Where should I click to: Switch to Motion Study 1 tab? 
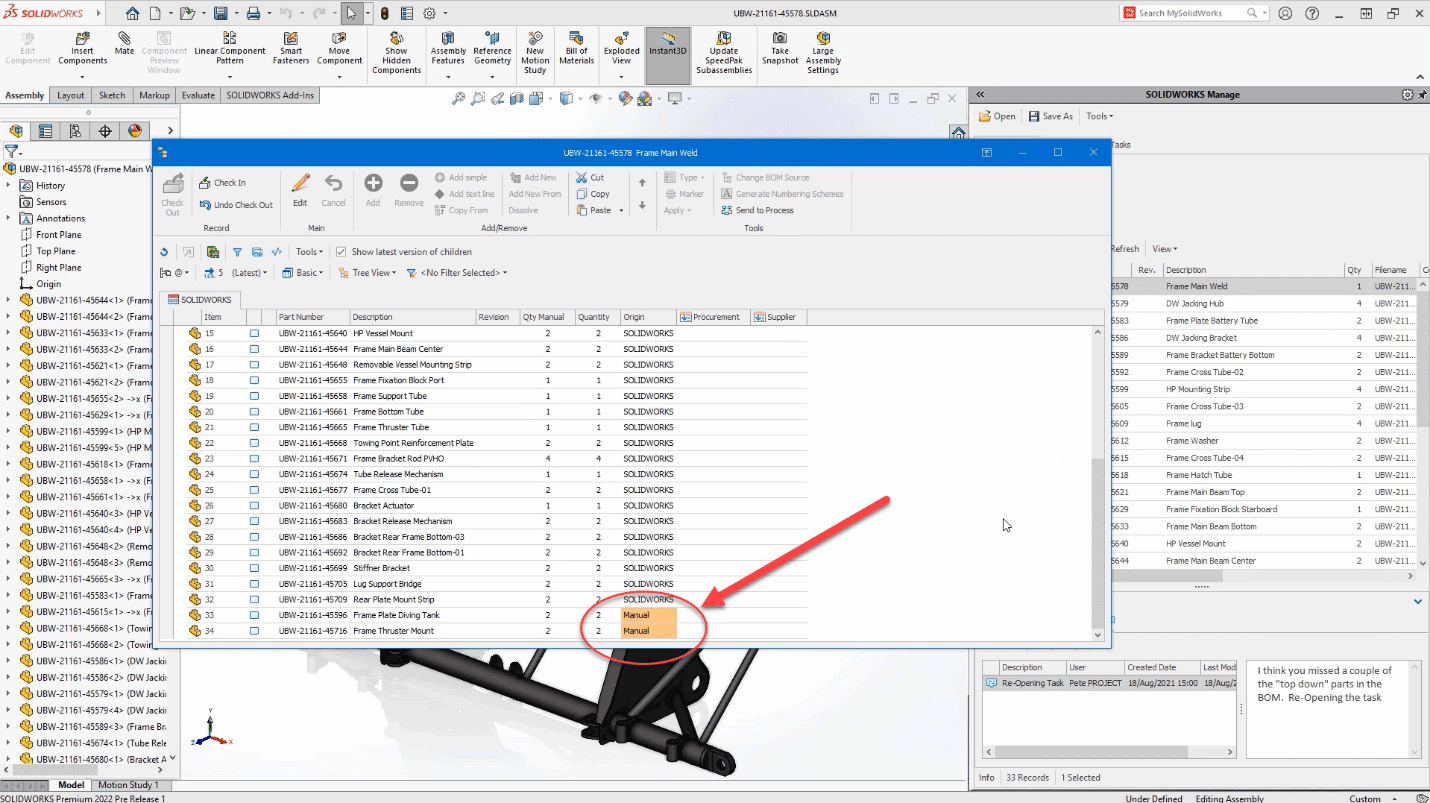[x=128, y=785]
